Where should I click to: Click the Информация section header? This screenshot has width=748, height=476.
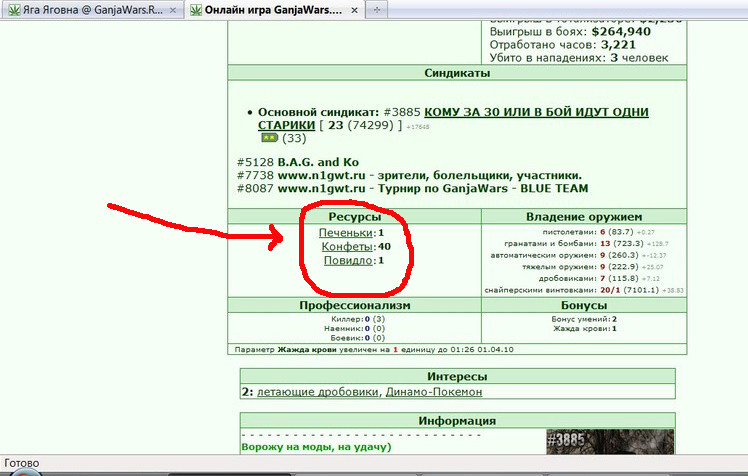pos(457,421)
